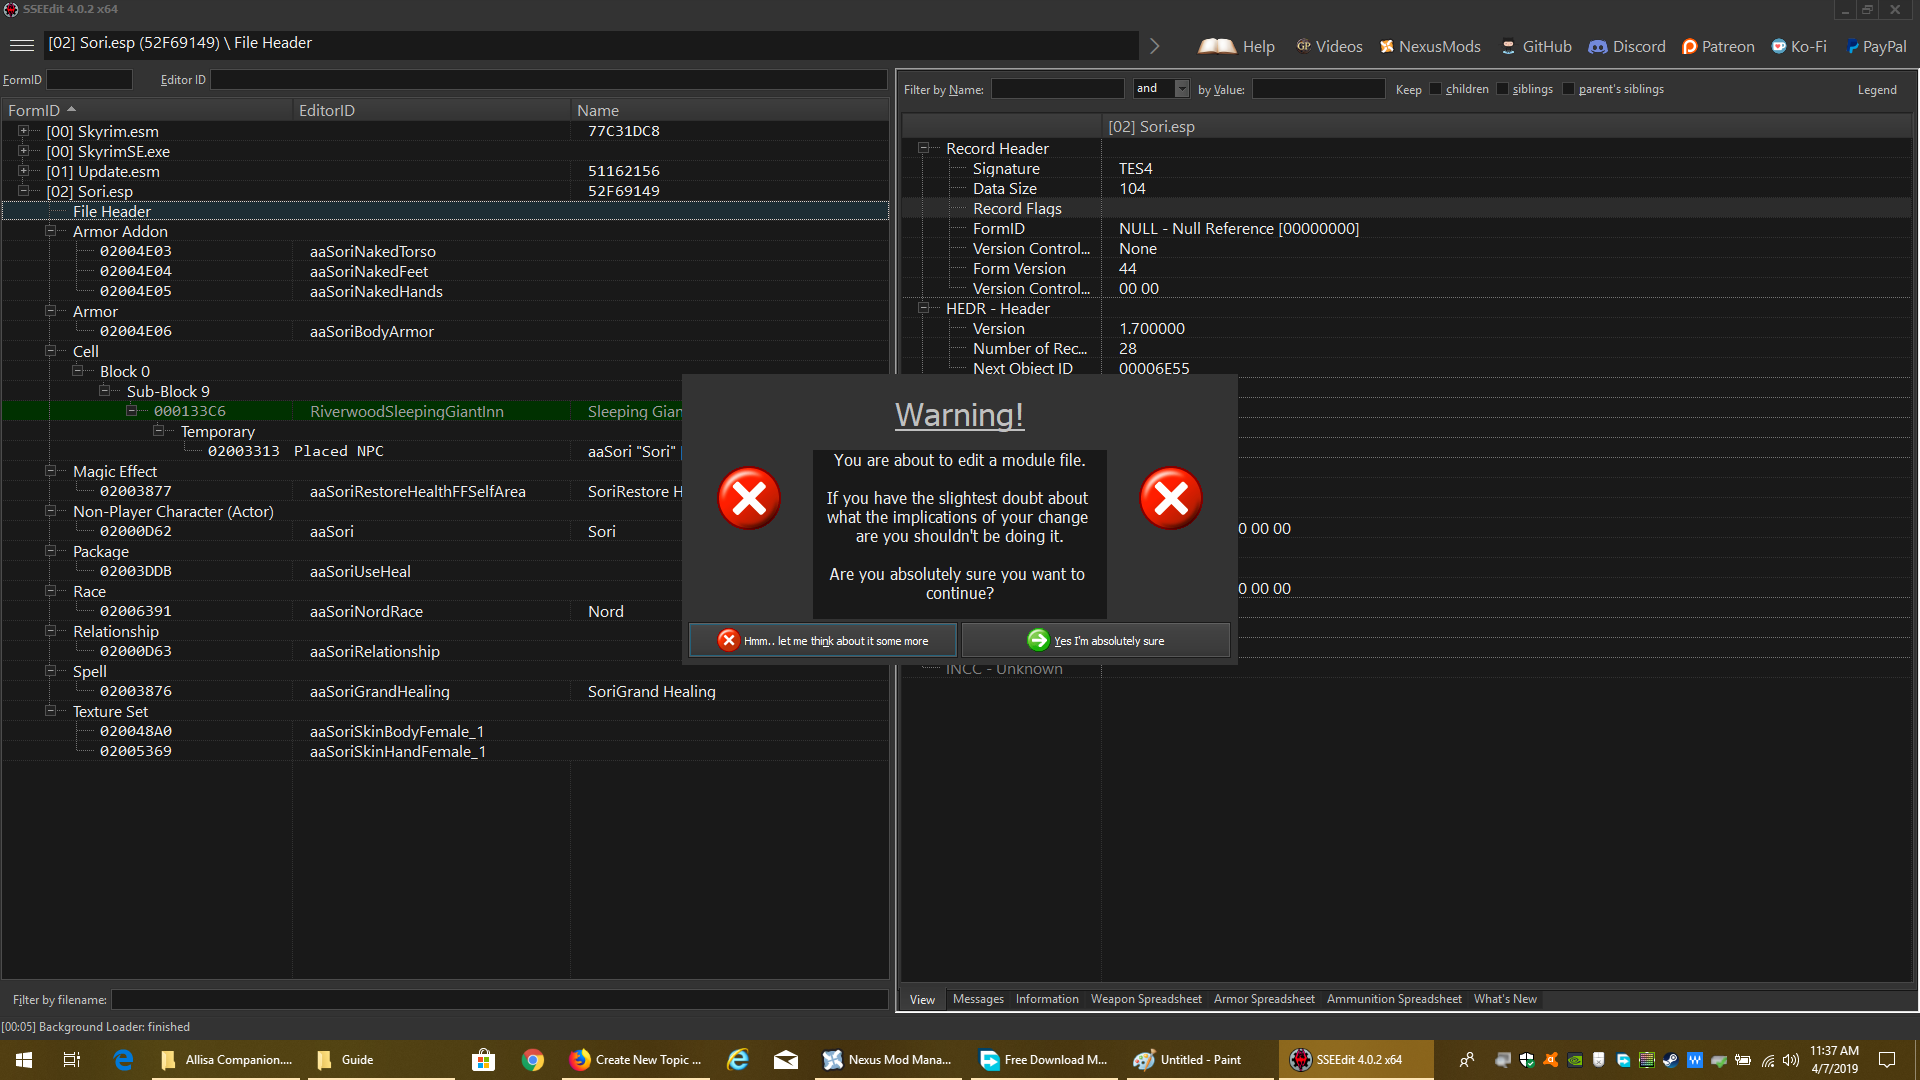Image resolution: width=1920 pixels, height=1080 pixels.
Task: Switch to the View tab
Action: point(922,1000)
